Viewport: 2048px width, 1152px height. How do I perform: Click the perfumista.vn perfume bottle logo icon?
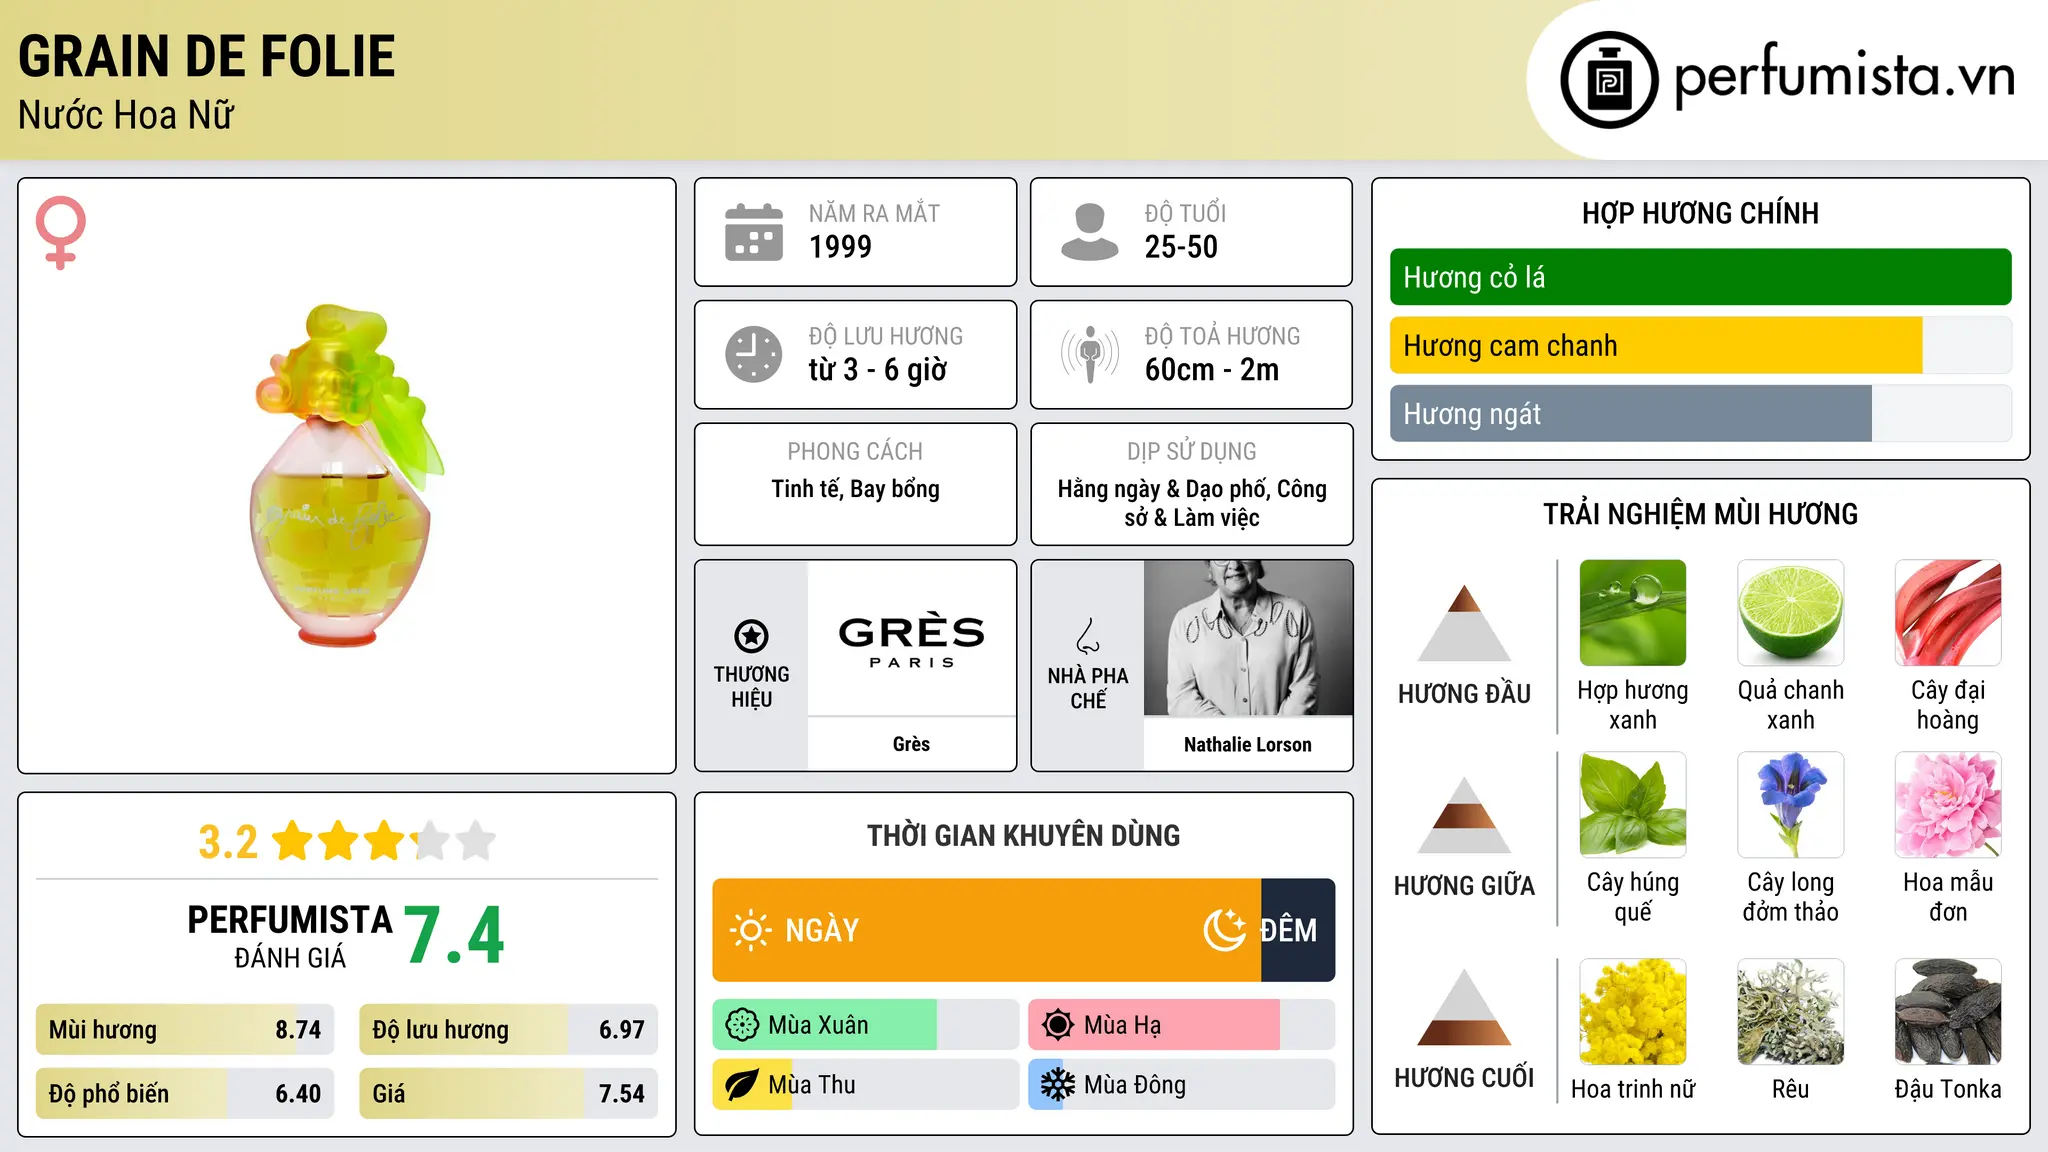pos(1609,80)
